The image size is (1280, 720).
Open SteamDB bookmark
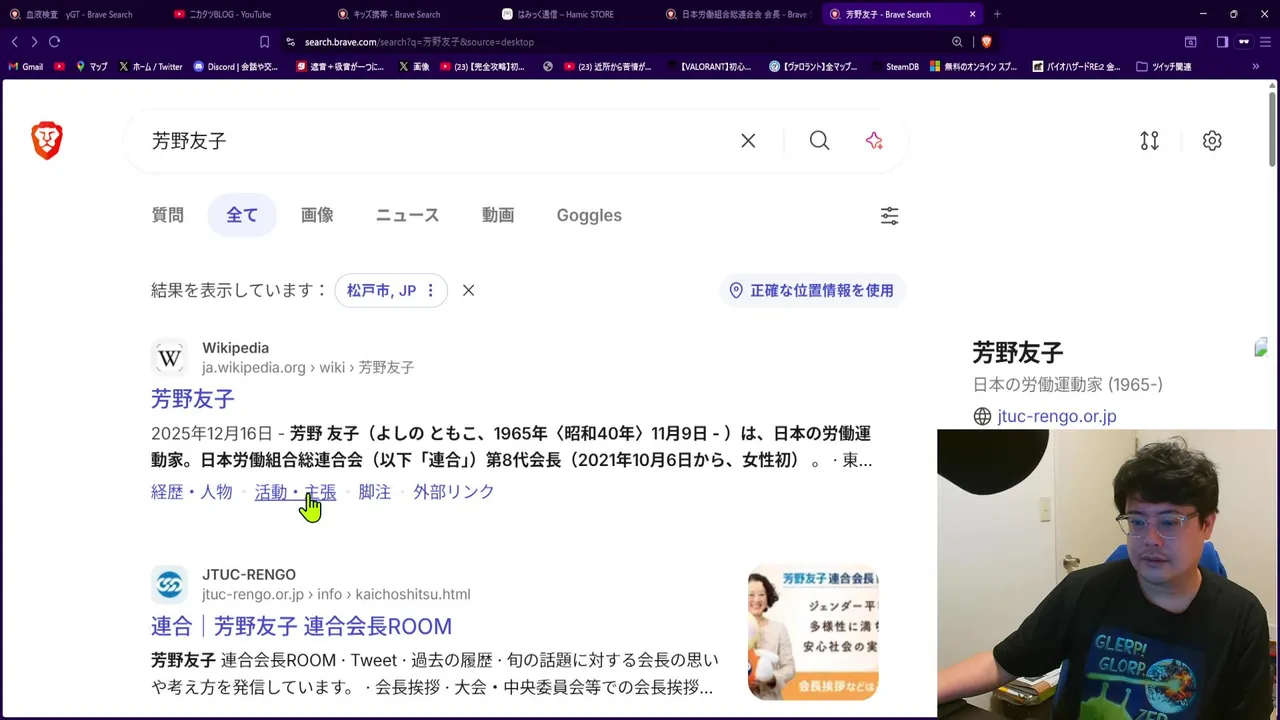[x=894, y=67]
